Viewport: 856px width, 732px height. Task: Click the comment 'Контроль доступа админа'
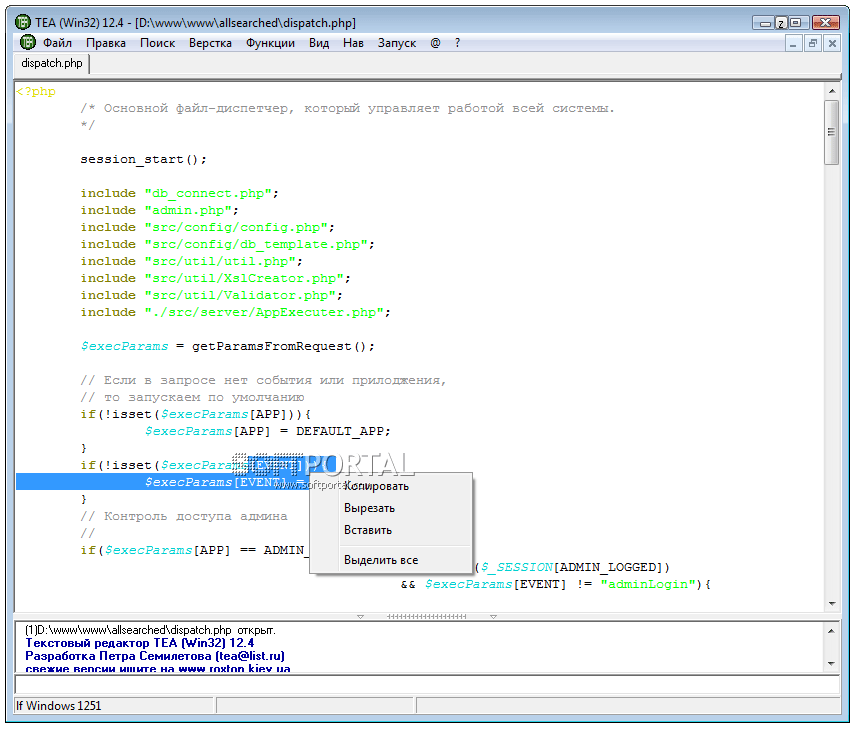point(184,516)
